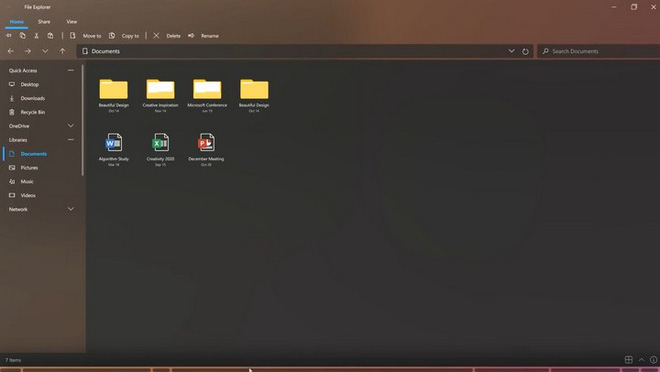Select the Creative Inspiration folder
Viewport: 660px width, 372px height.
pyautogui.click(x=160, y=95)
